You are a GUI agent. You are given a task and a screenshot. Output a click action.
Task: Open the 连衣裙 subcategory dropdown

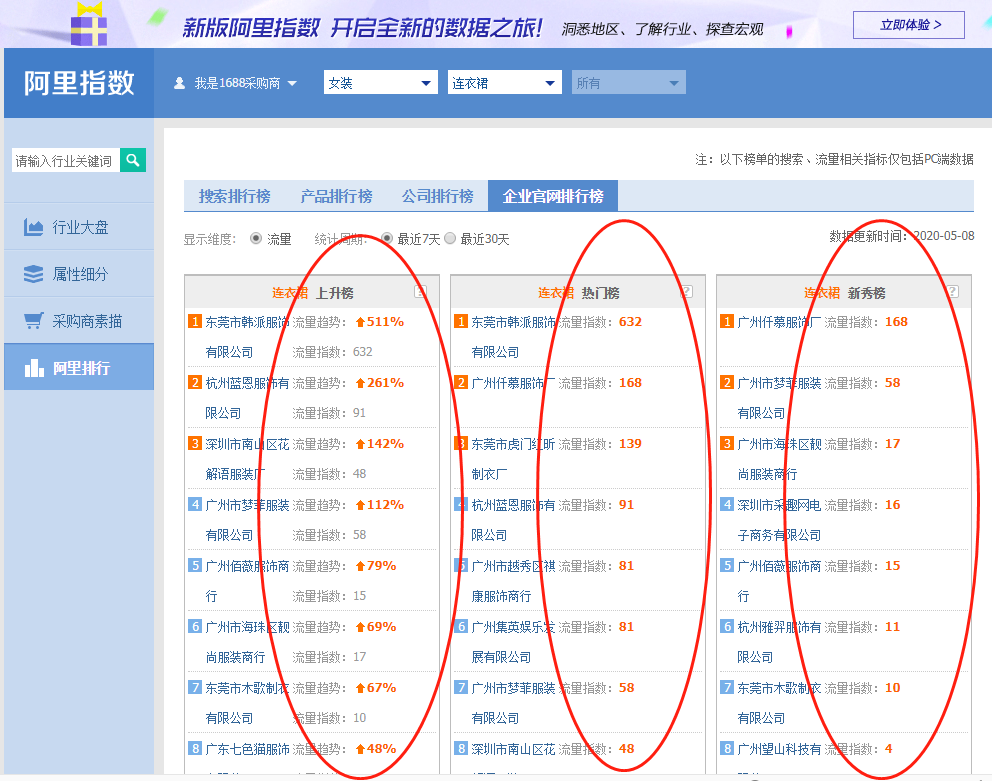click(504, 83)
